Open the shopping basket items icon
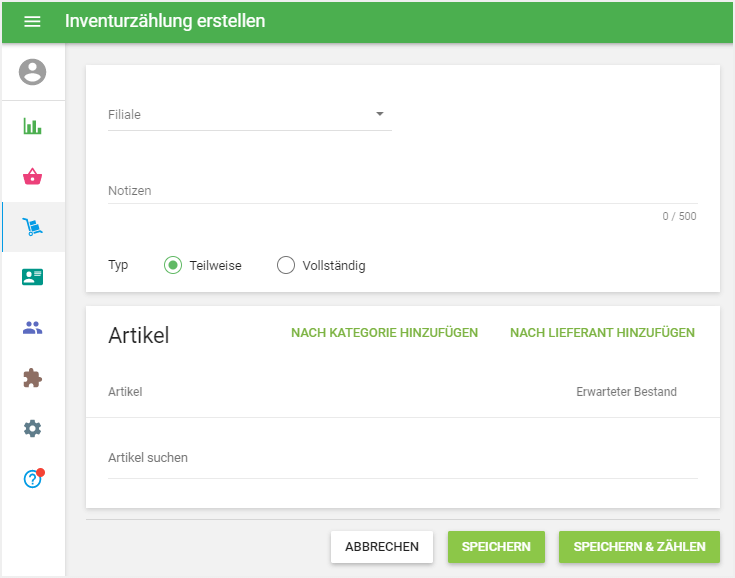Image resolution: width=735 pixels, height=578 pixels. pos(33,177)
